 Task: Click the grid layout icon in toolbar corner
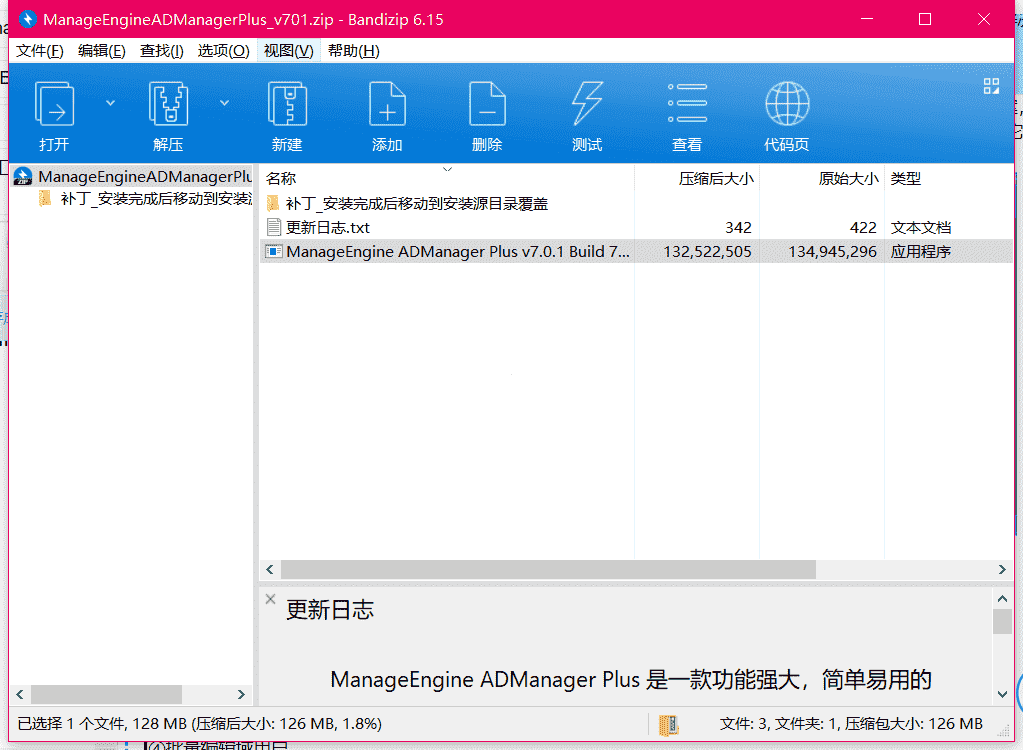992,86
